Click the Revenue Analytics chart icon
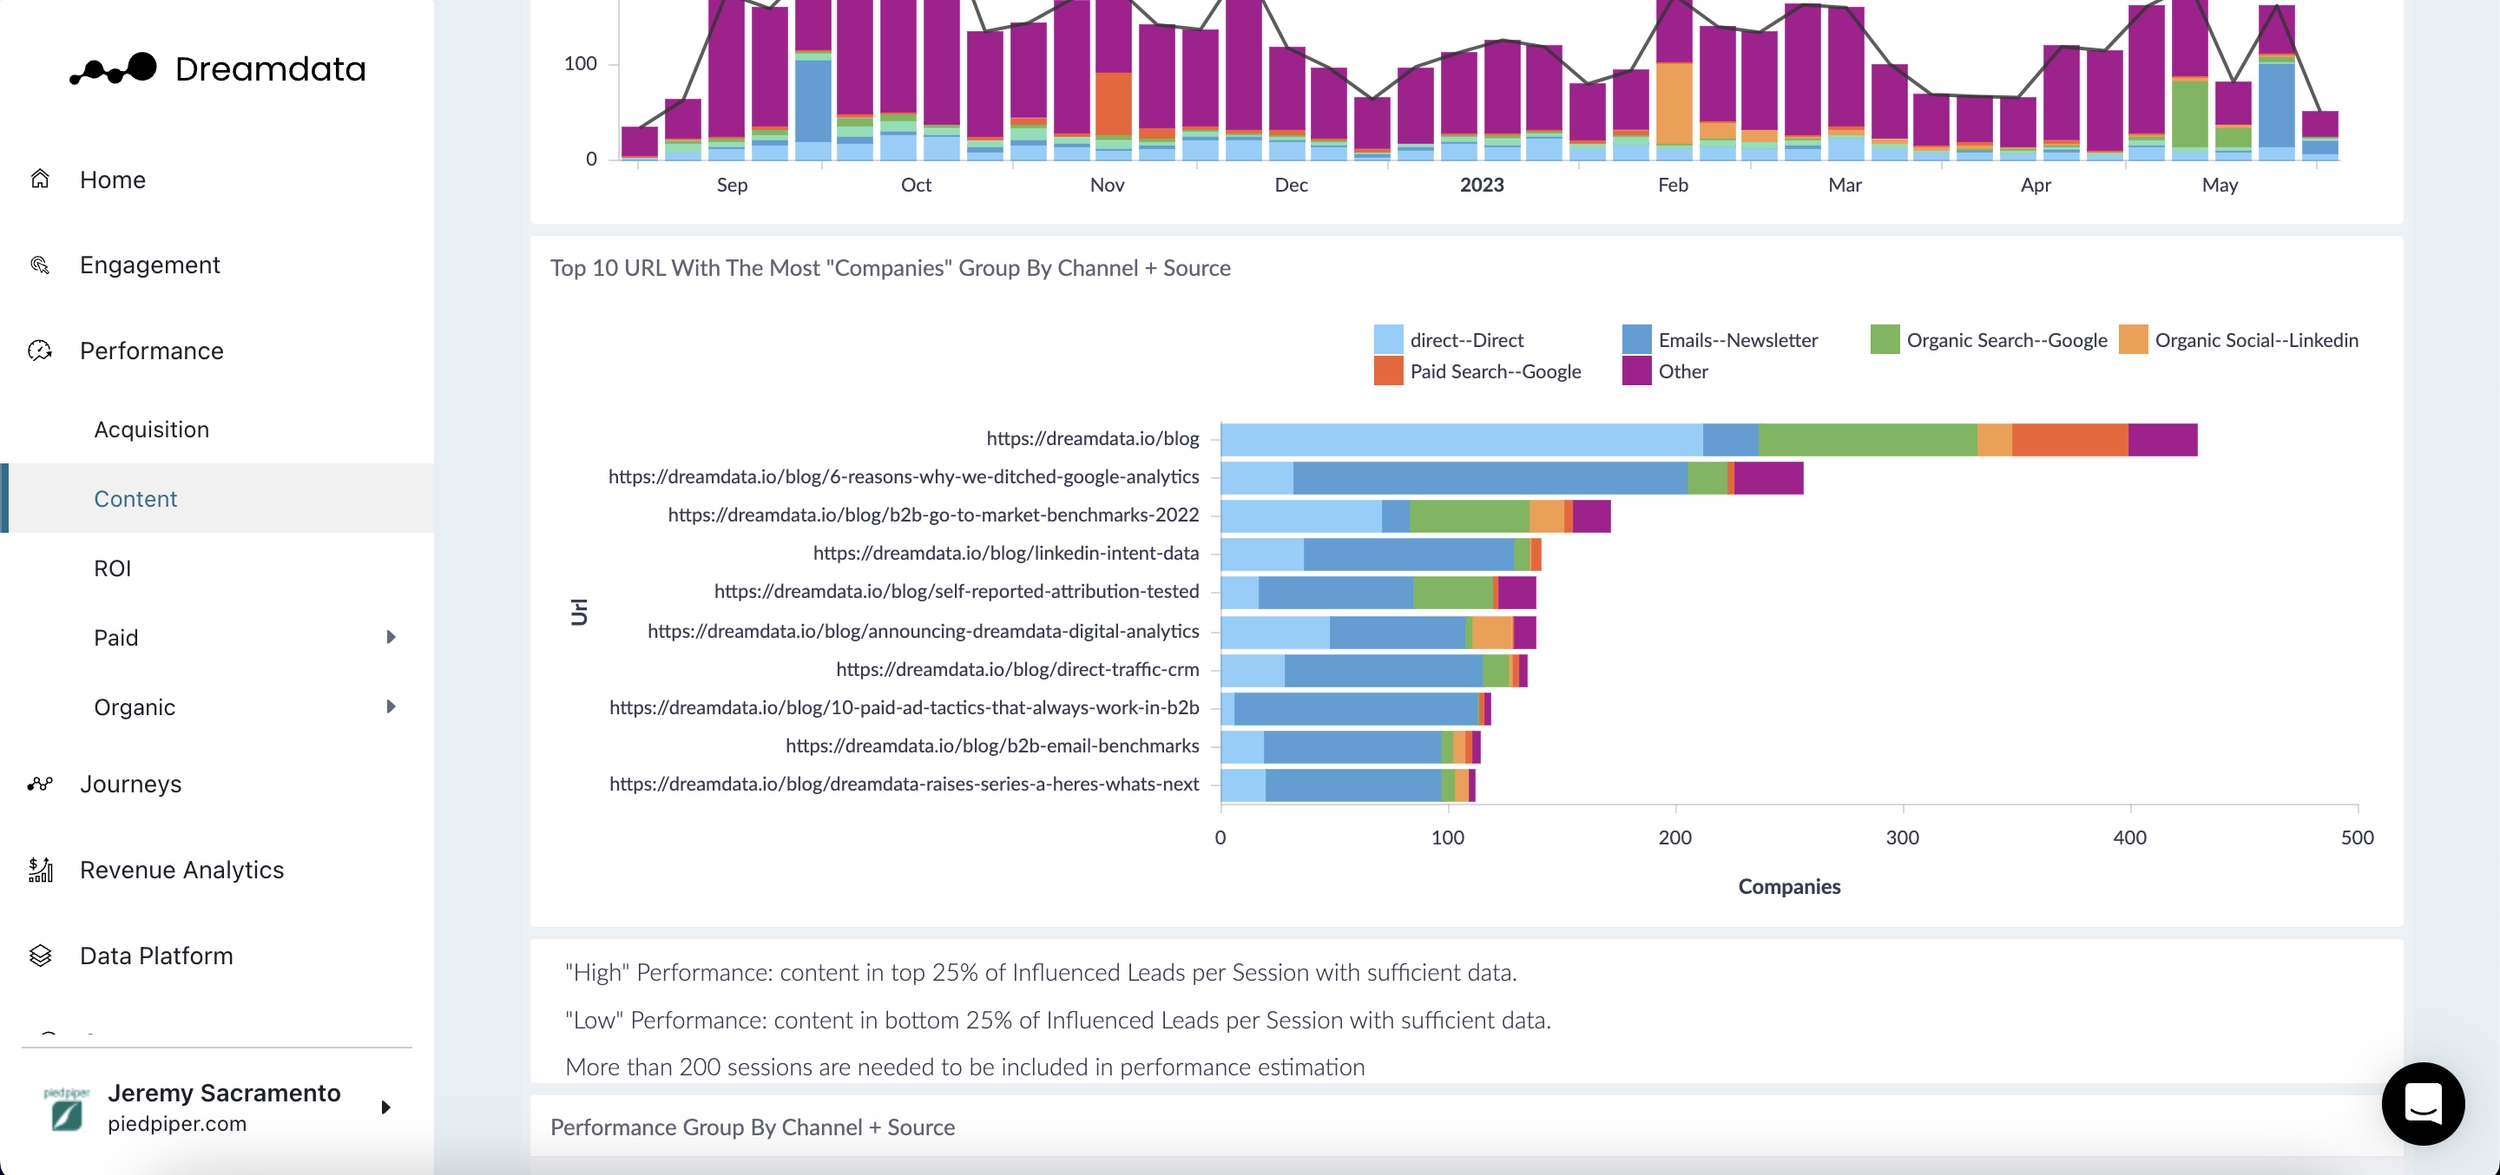This screenshot has width=2500, height=1175. (x=40, y=870)
